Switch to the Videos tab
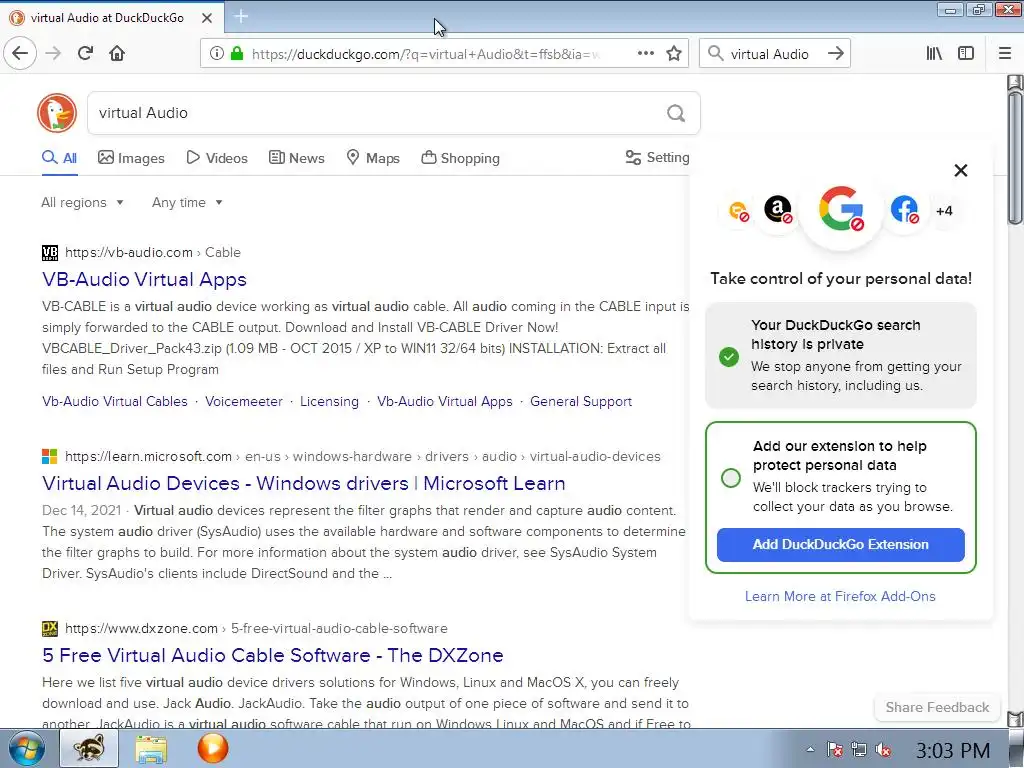Screen dimensions: 1024x768 [x=217, y=158]
